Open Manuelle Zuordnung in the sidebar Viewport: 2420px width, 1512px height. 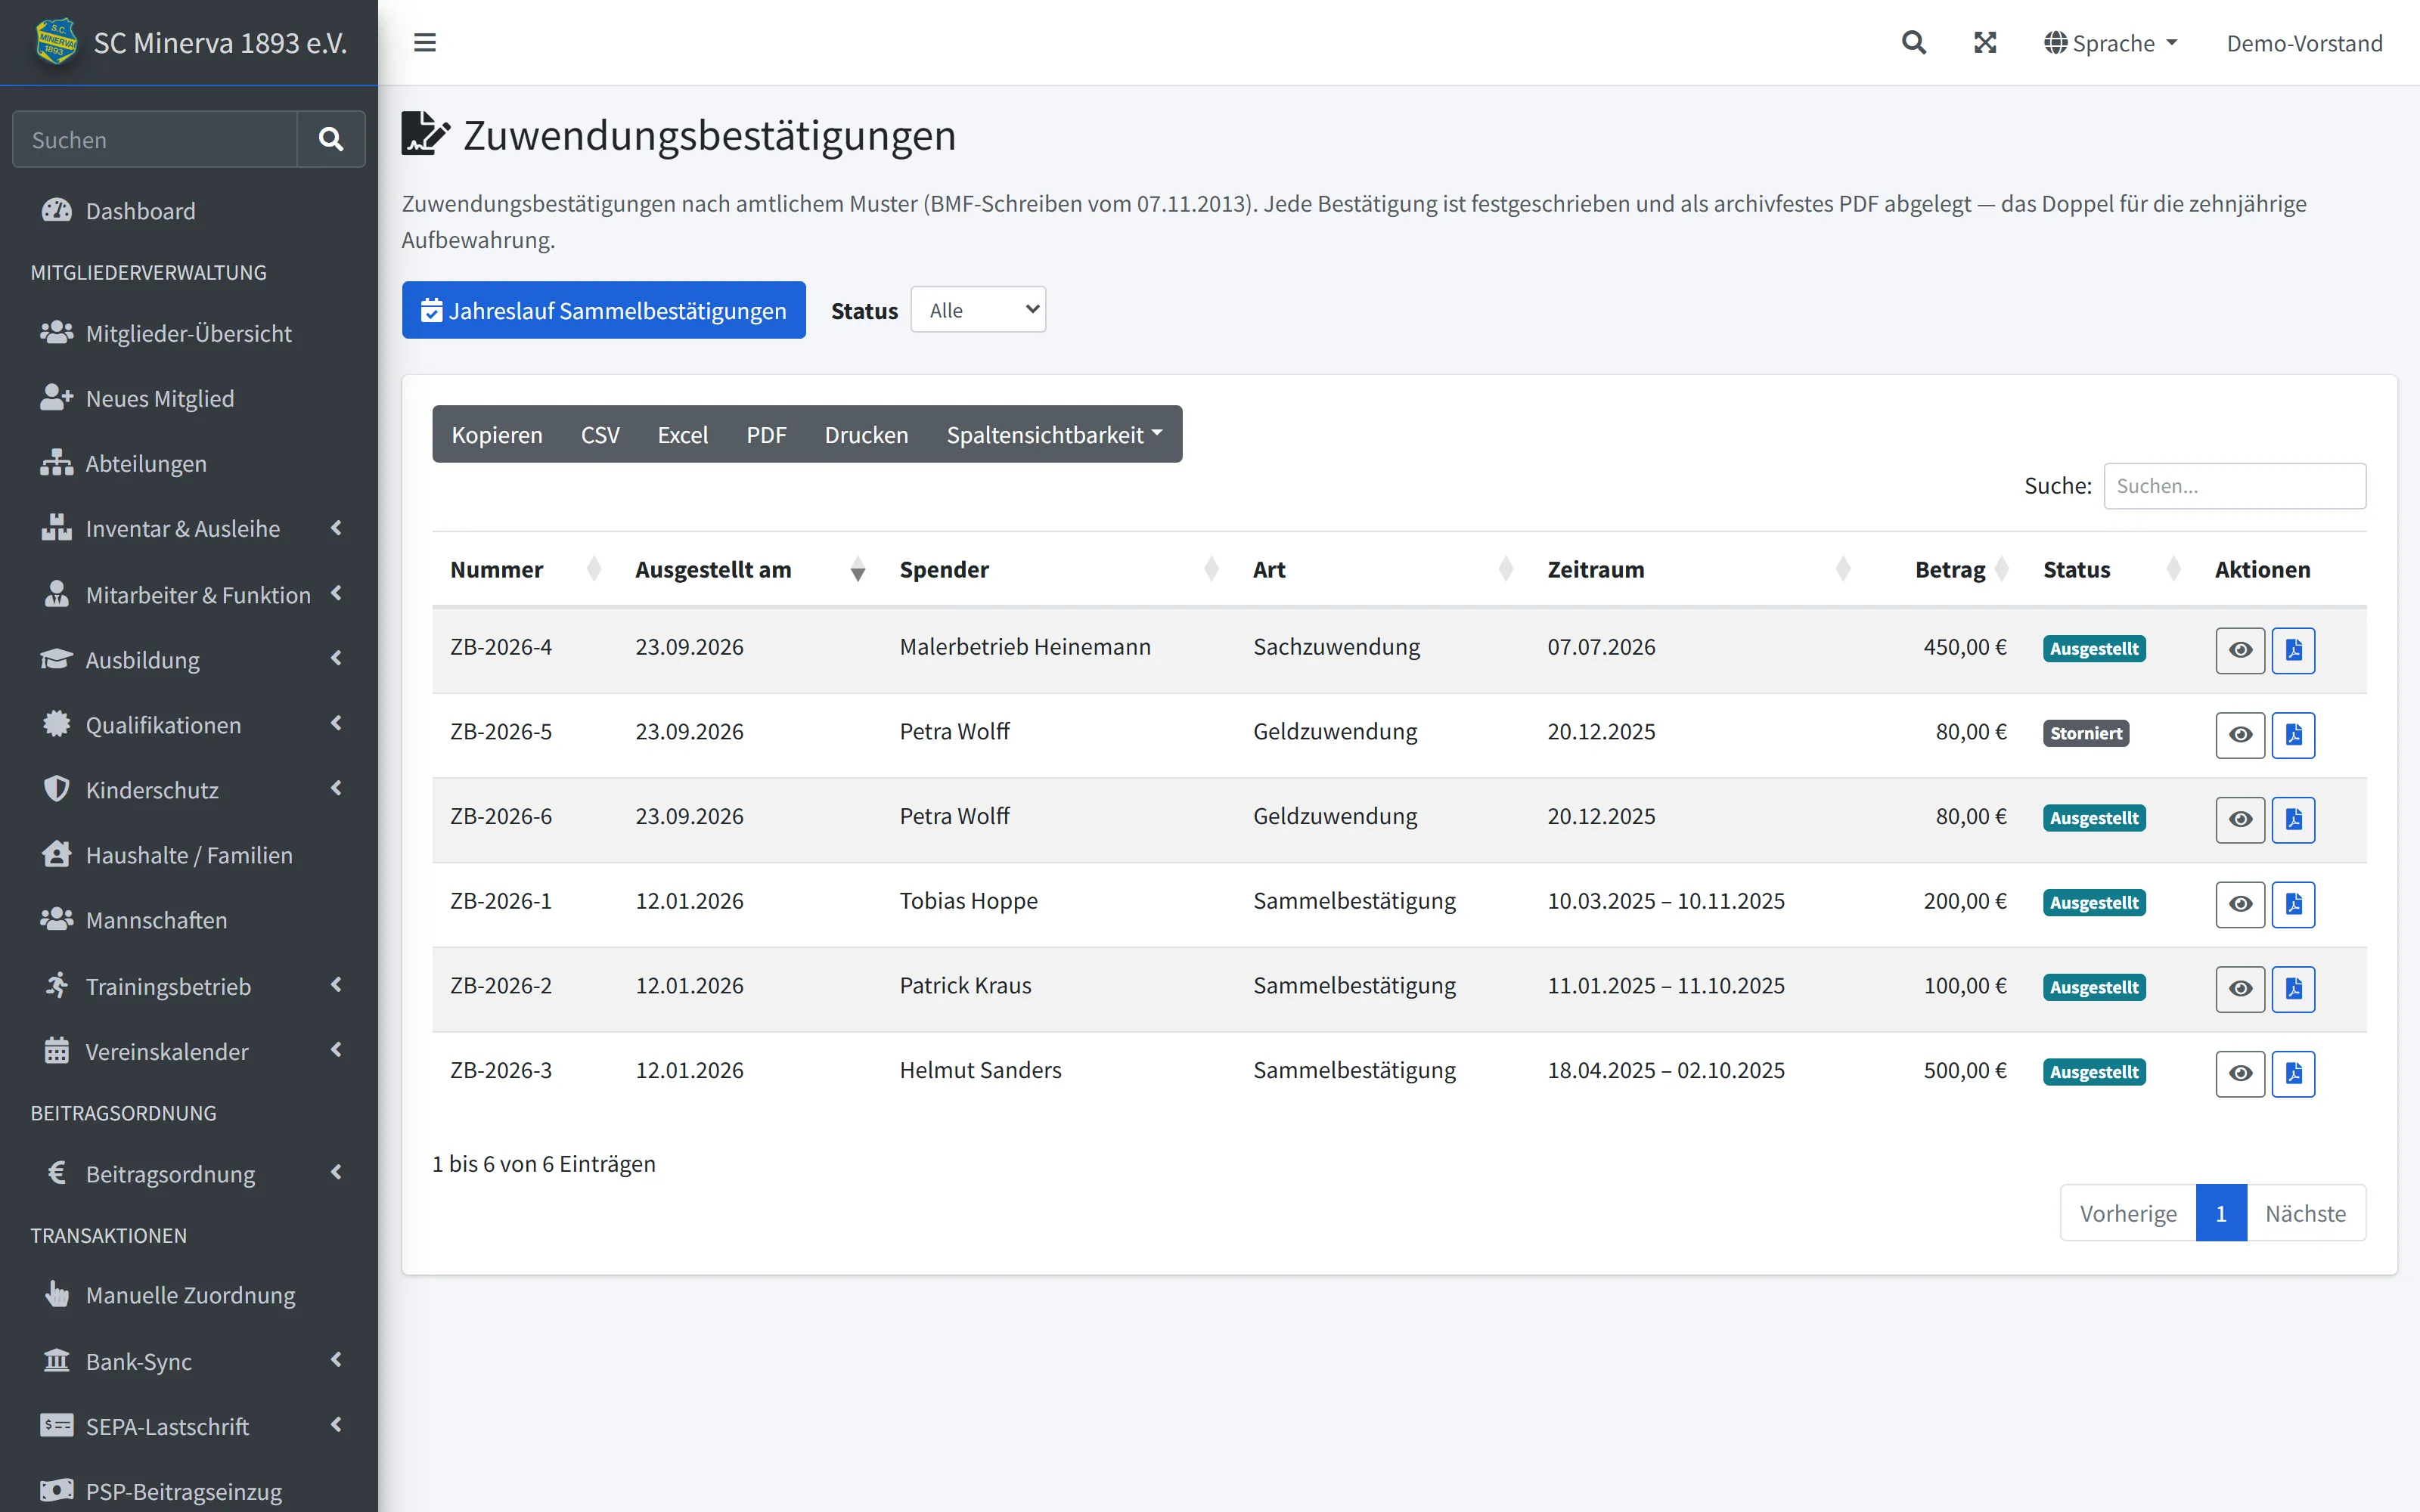click(x=189, y=1295)
